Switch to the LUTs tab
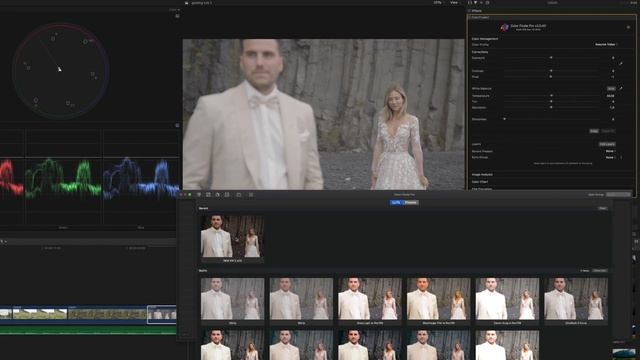640x360 pixels. 396,202
